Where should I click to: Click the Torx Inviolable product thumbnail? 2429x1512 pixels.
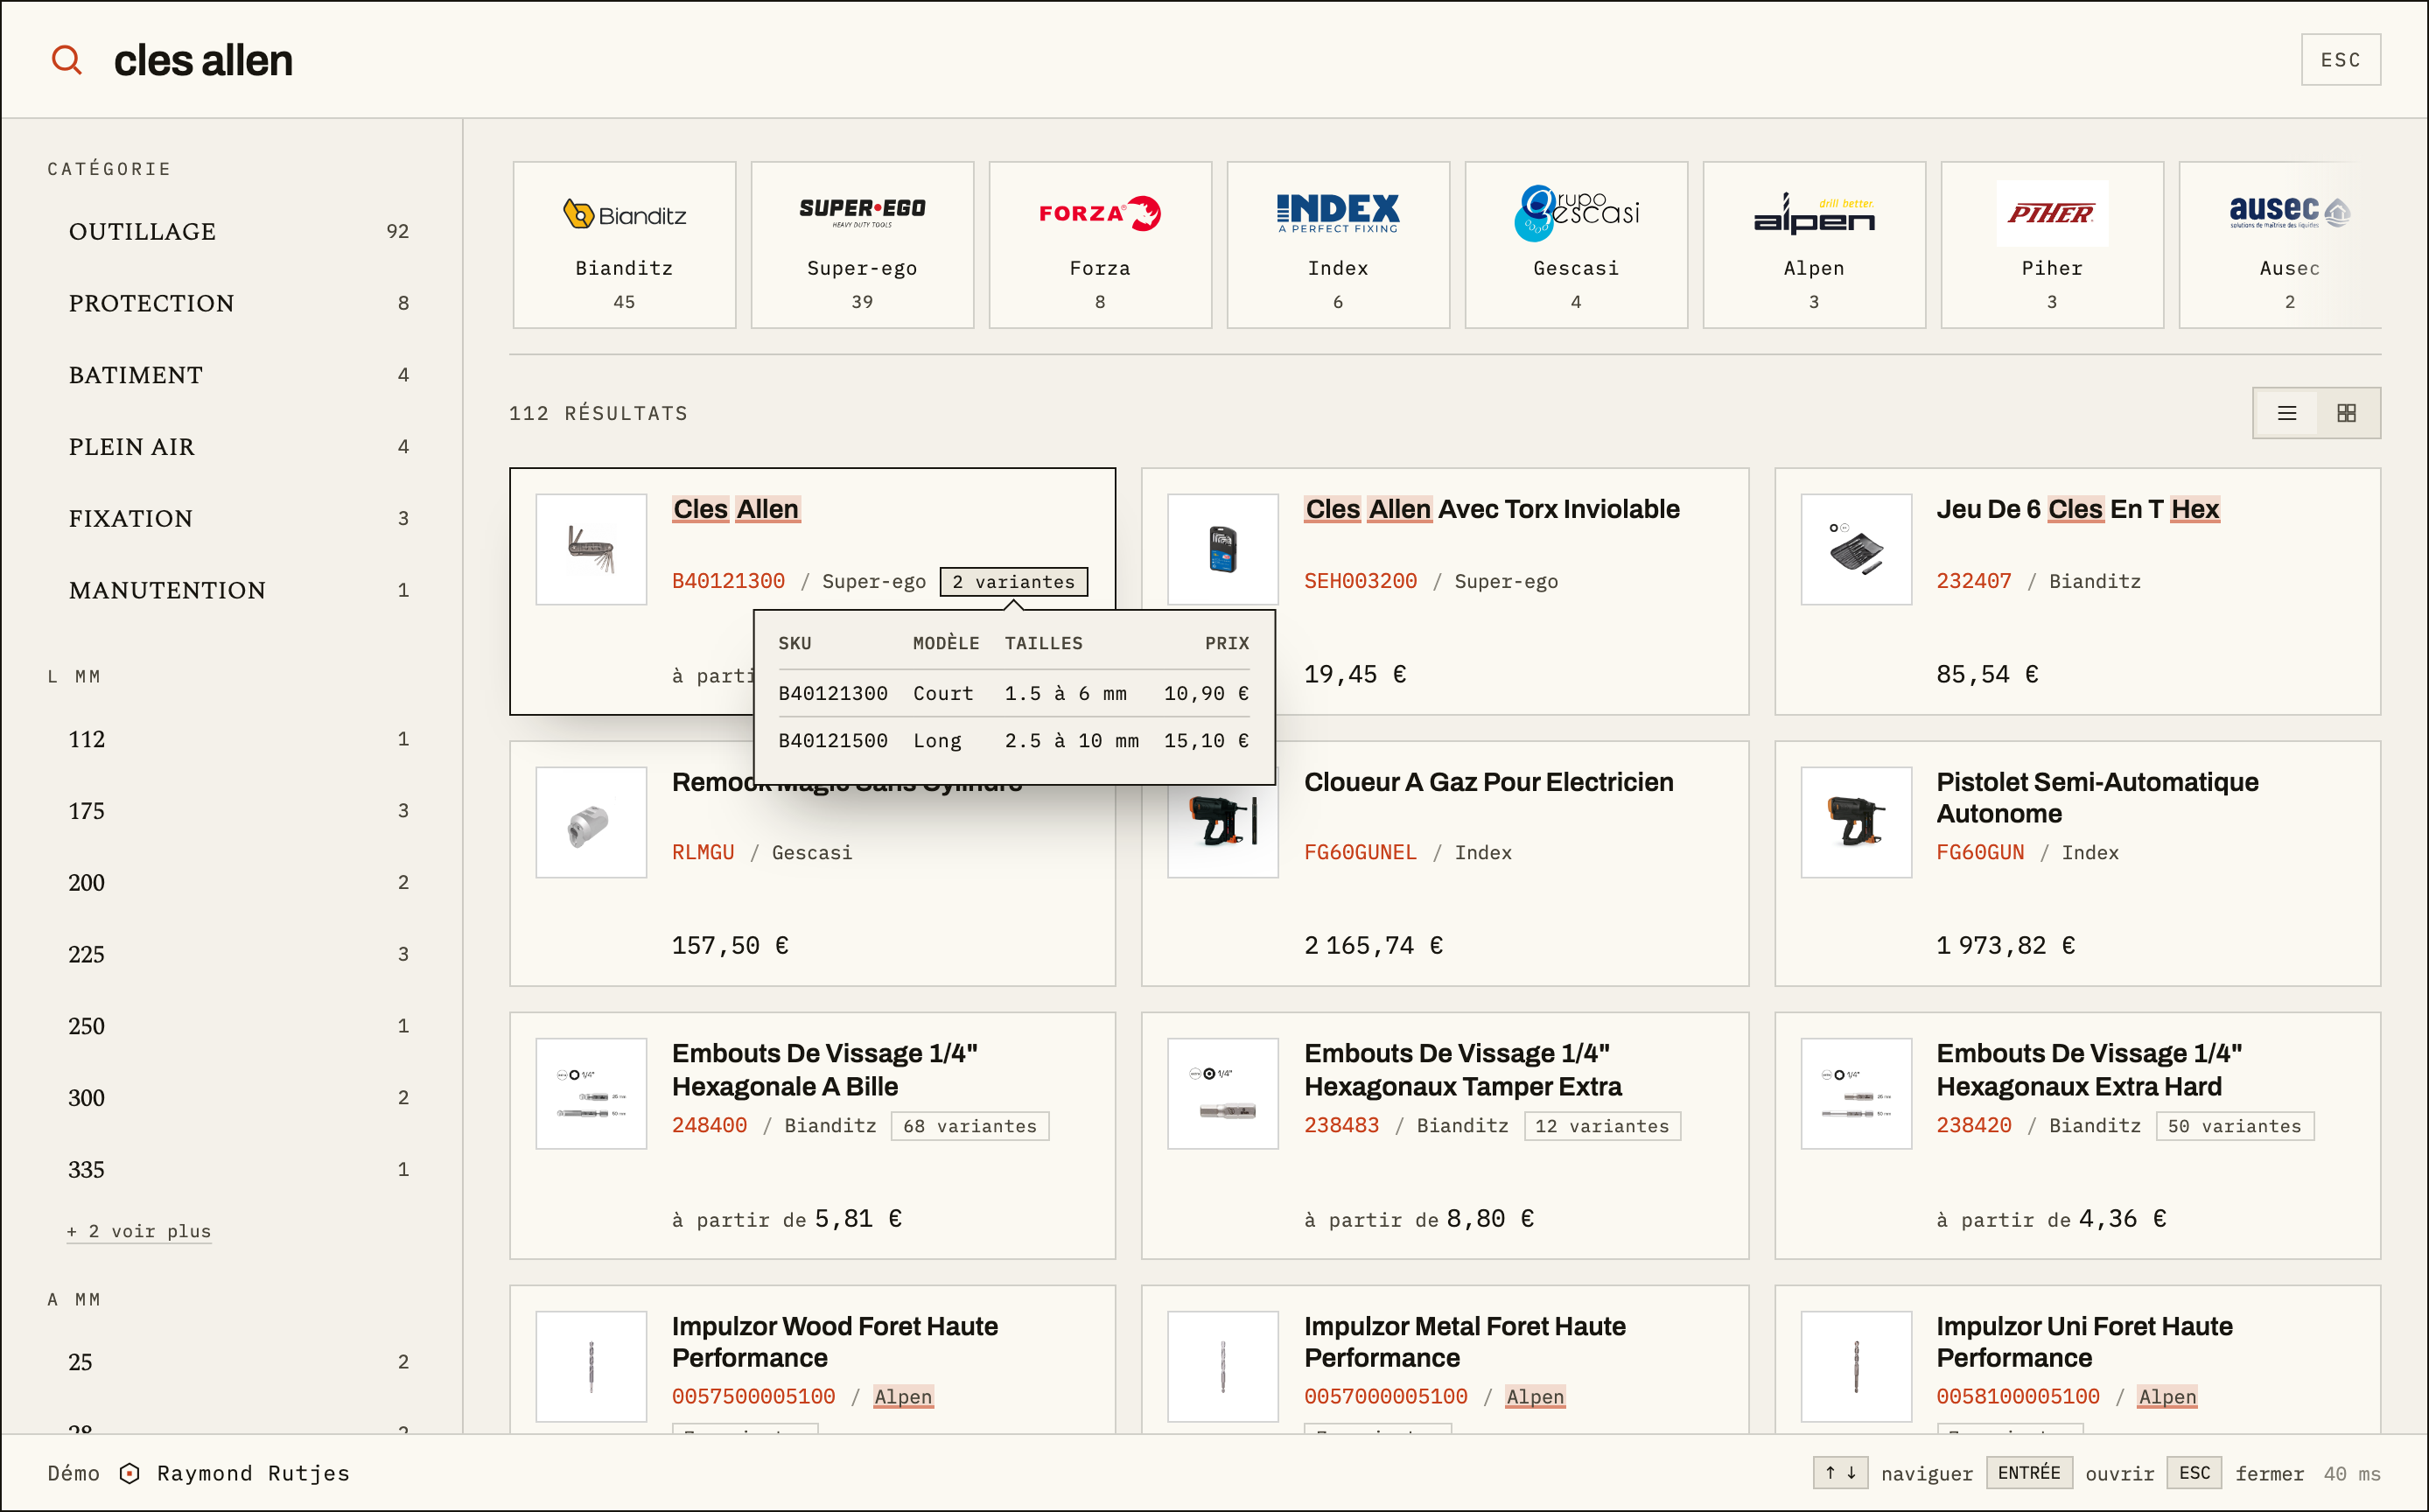[1222, 549]
